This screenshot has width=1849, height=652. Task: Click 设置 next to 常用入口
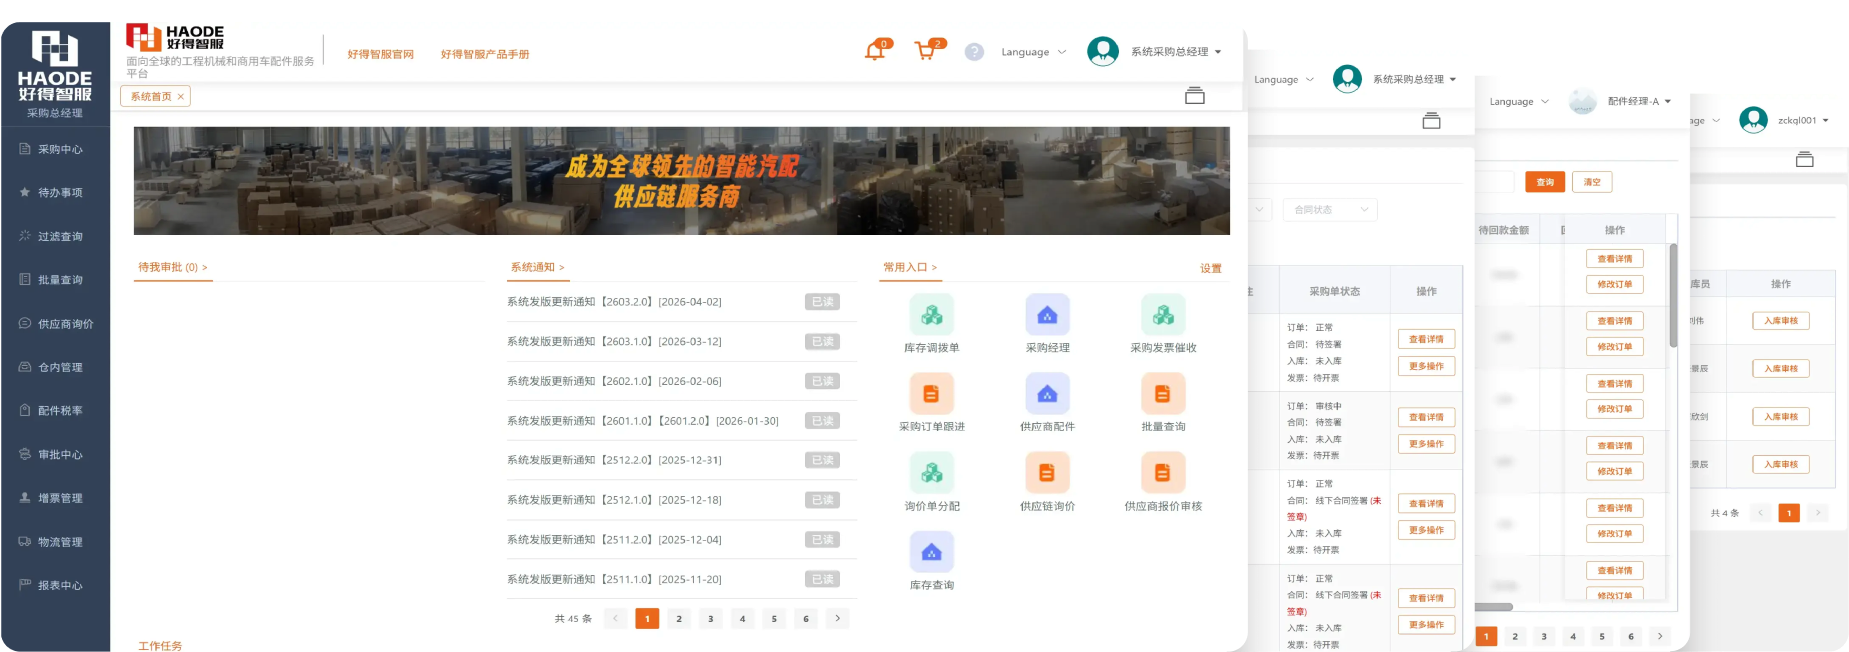[x=1211, y=268]
